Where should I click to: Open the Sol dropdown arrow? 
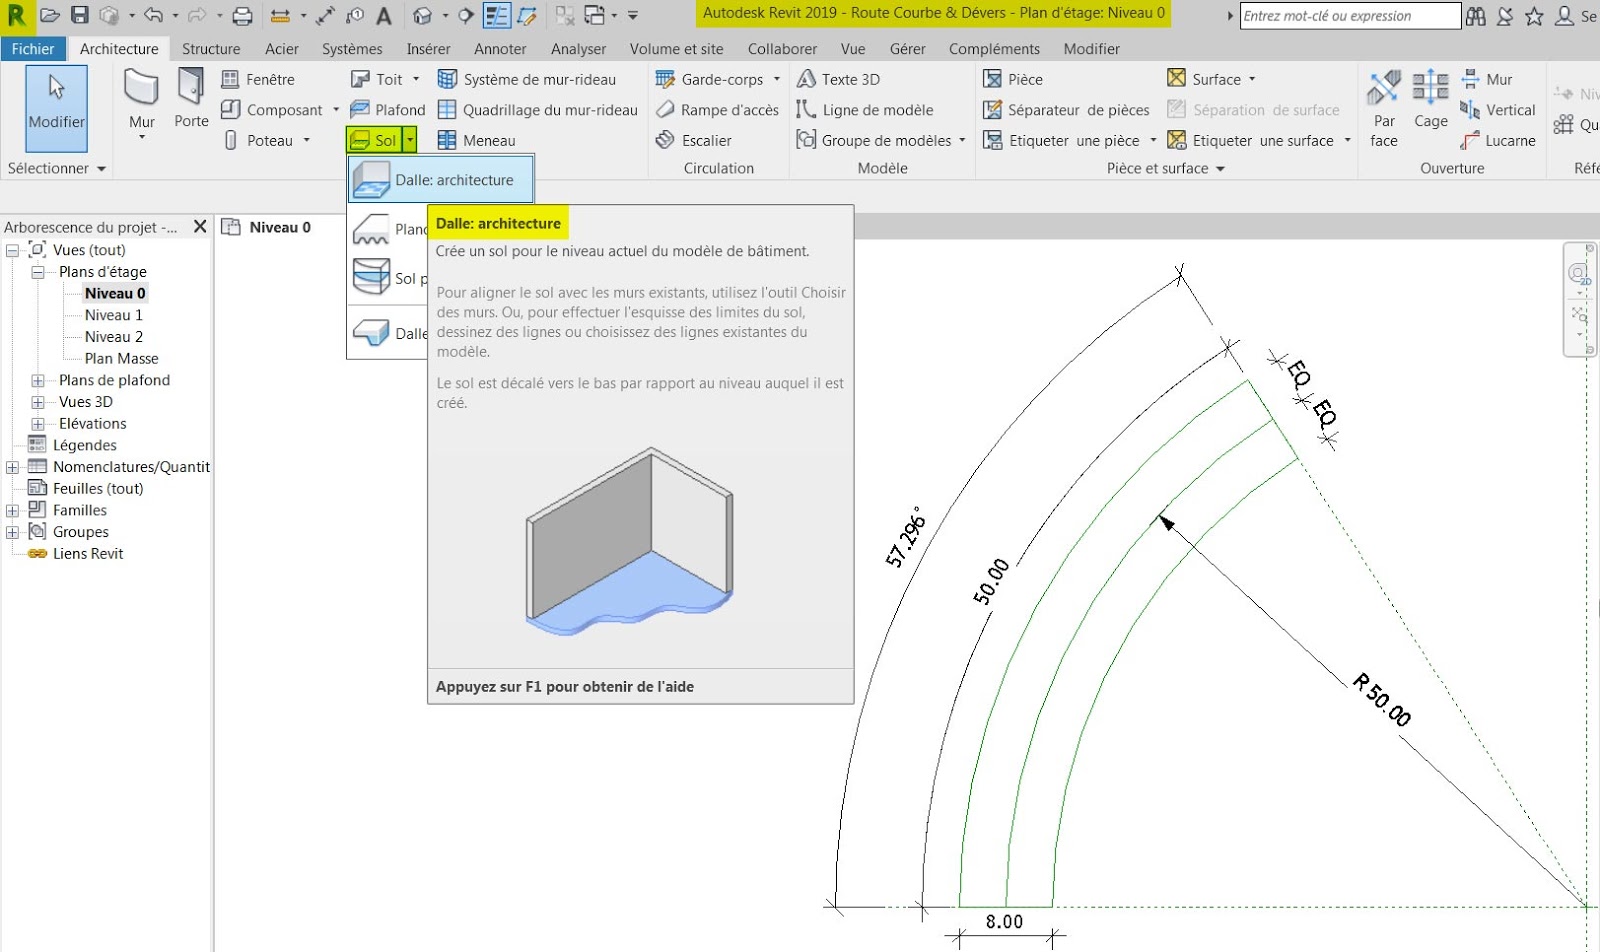[409, 140]
